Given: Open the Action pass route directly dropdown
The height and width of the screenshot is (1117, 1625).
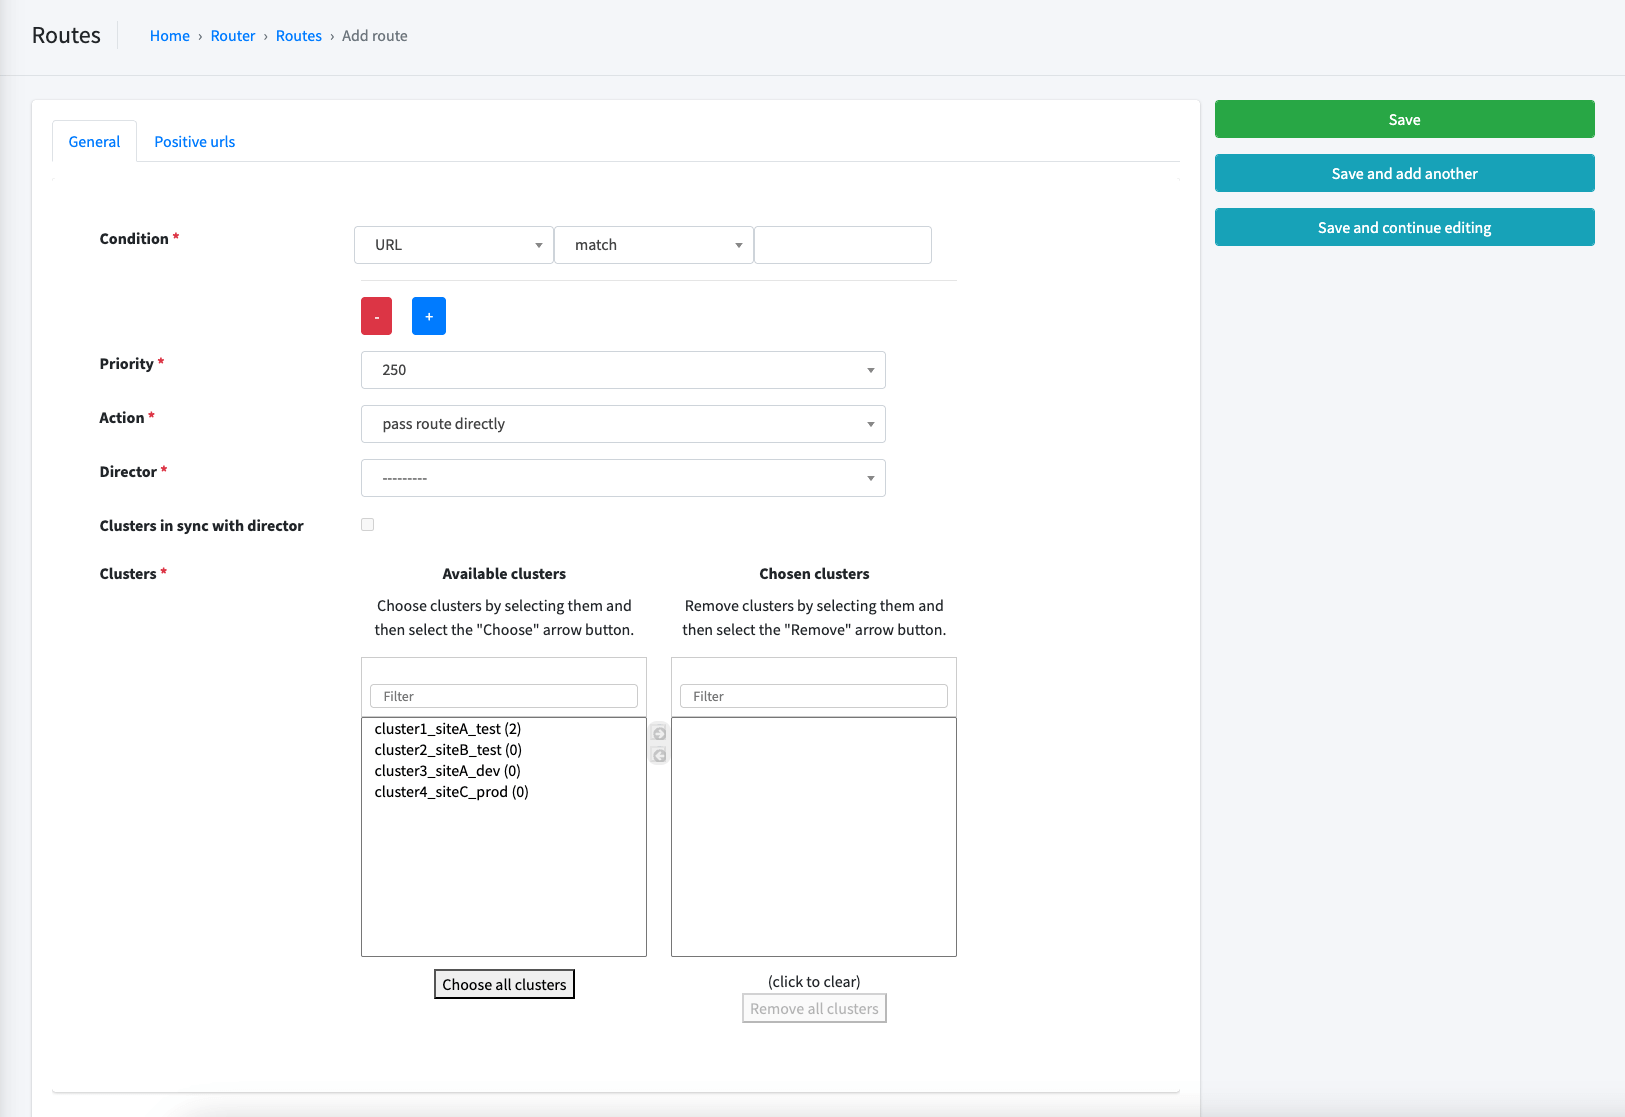Looking at the screenshot, I should pos(623,424).
